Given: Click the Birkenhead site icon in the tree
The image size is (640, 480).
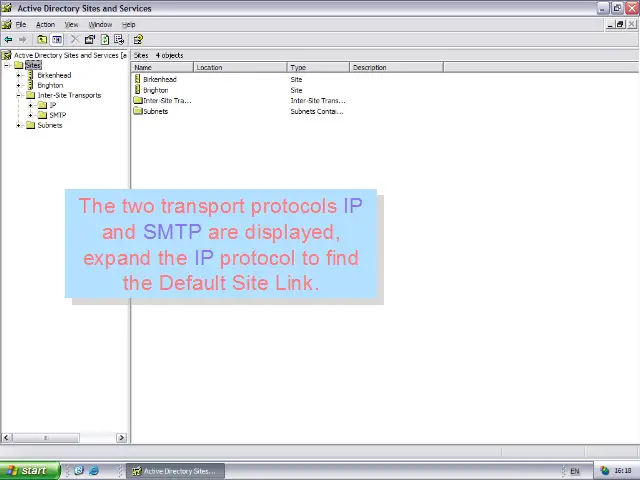Looking at the screenshot, I should [30, 75].
